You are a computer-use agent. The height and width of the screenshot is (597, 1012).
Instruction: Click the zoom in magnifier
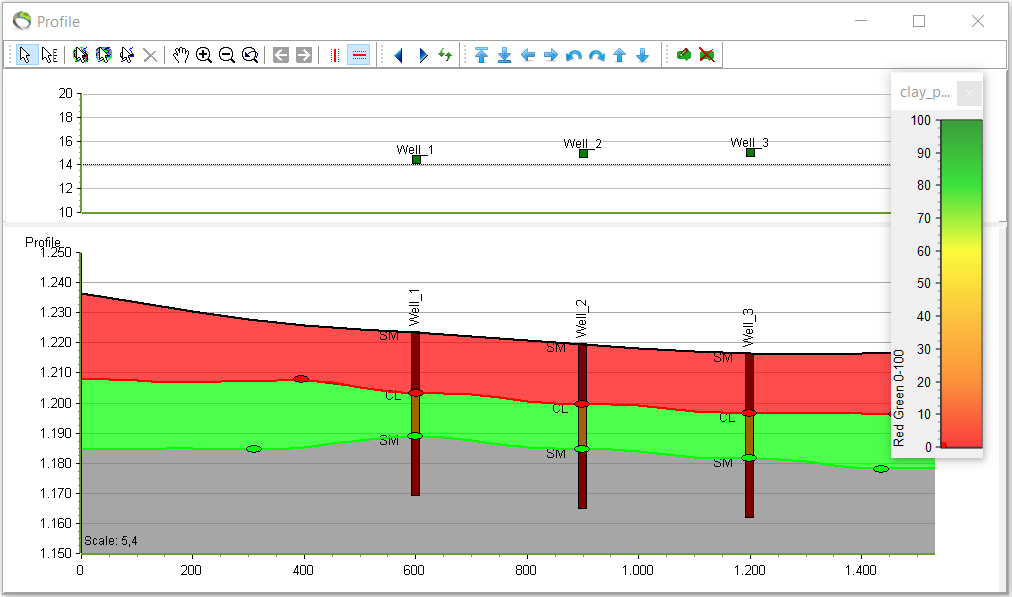204,55
